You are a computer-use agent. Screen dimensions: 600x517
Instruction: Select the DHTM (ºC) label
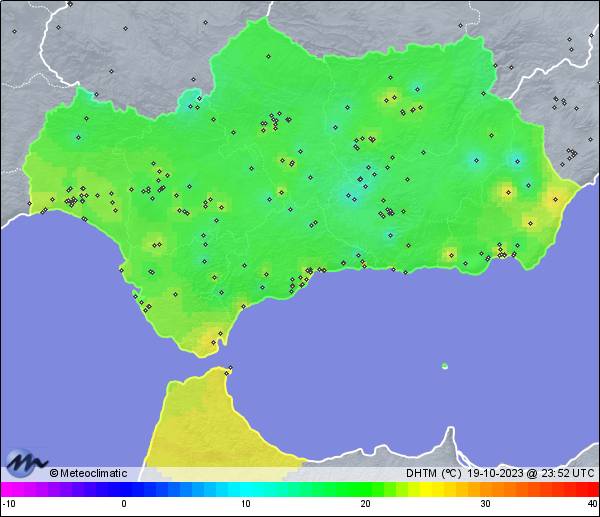point(434,473)
